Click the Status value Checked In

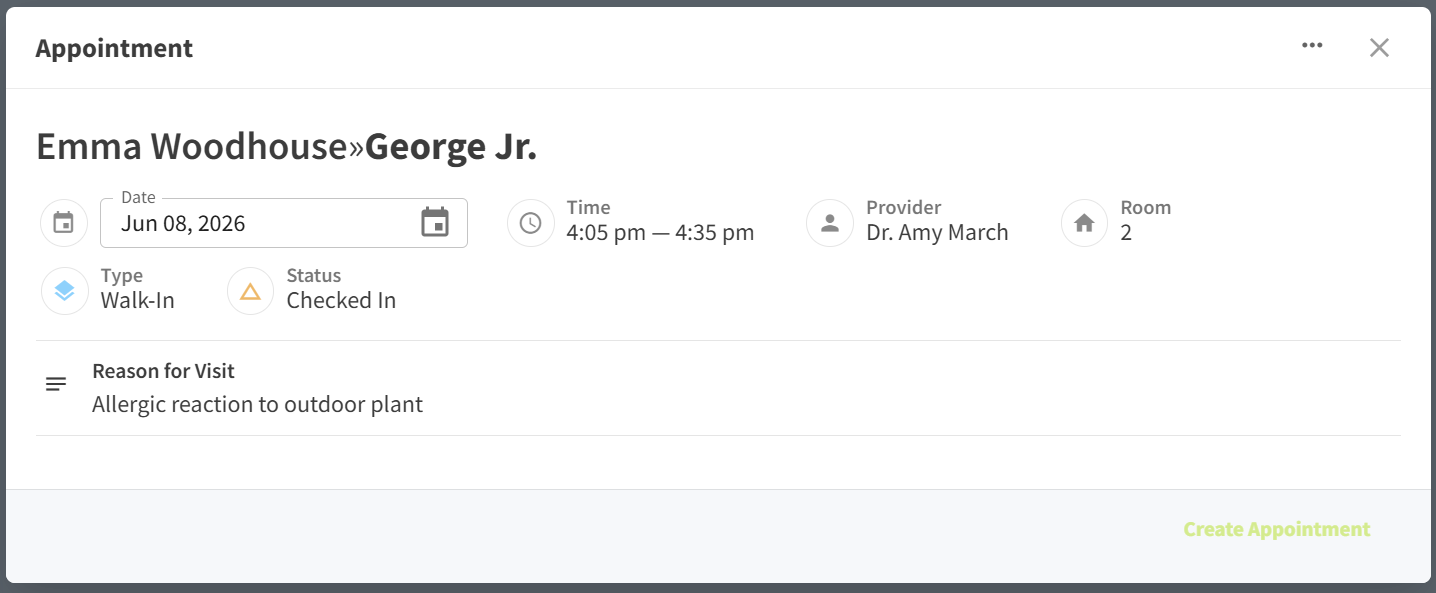(x=341, y=300)
